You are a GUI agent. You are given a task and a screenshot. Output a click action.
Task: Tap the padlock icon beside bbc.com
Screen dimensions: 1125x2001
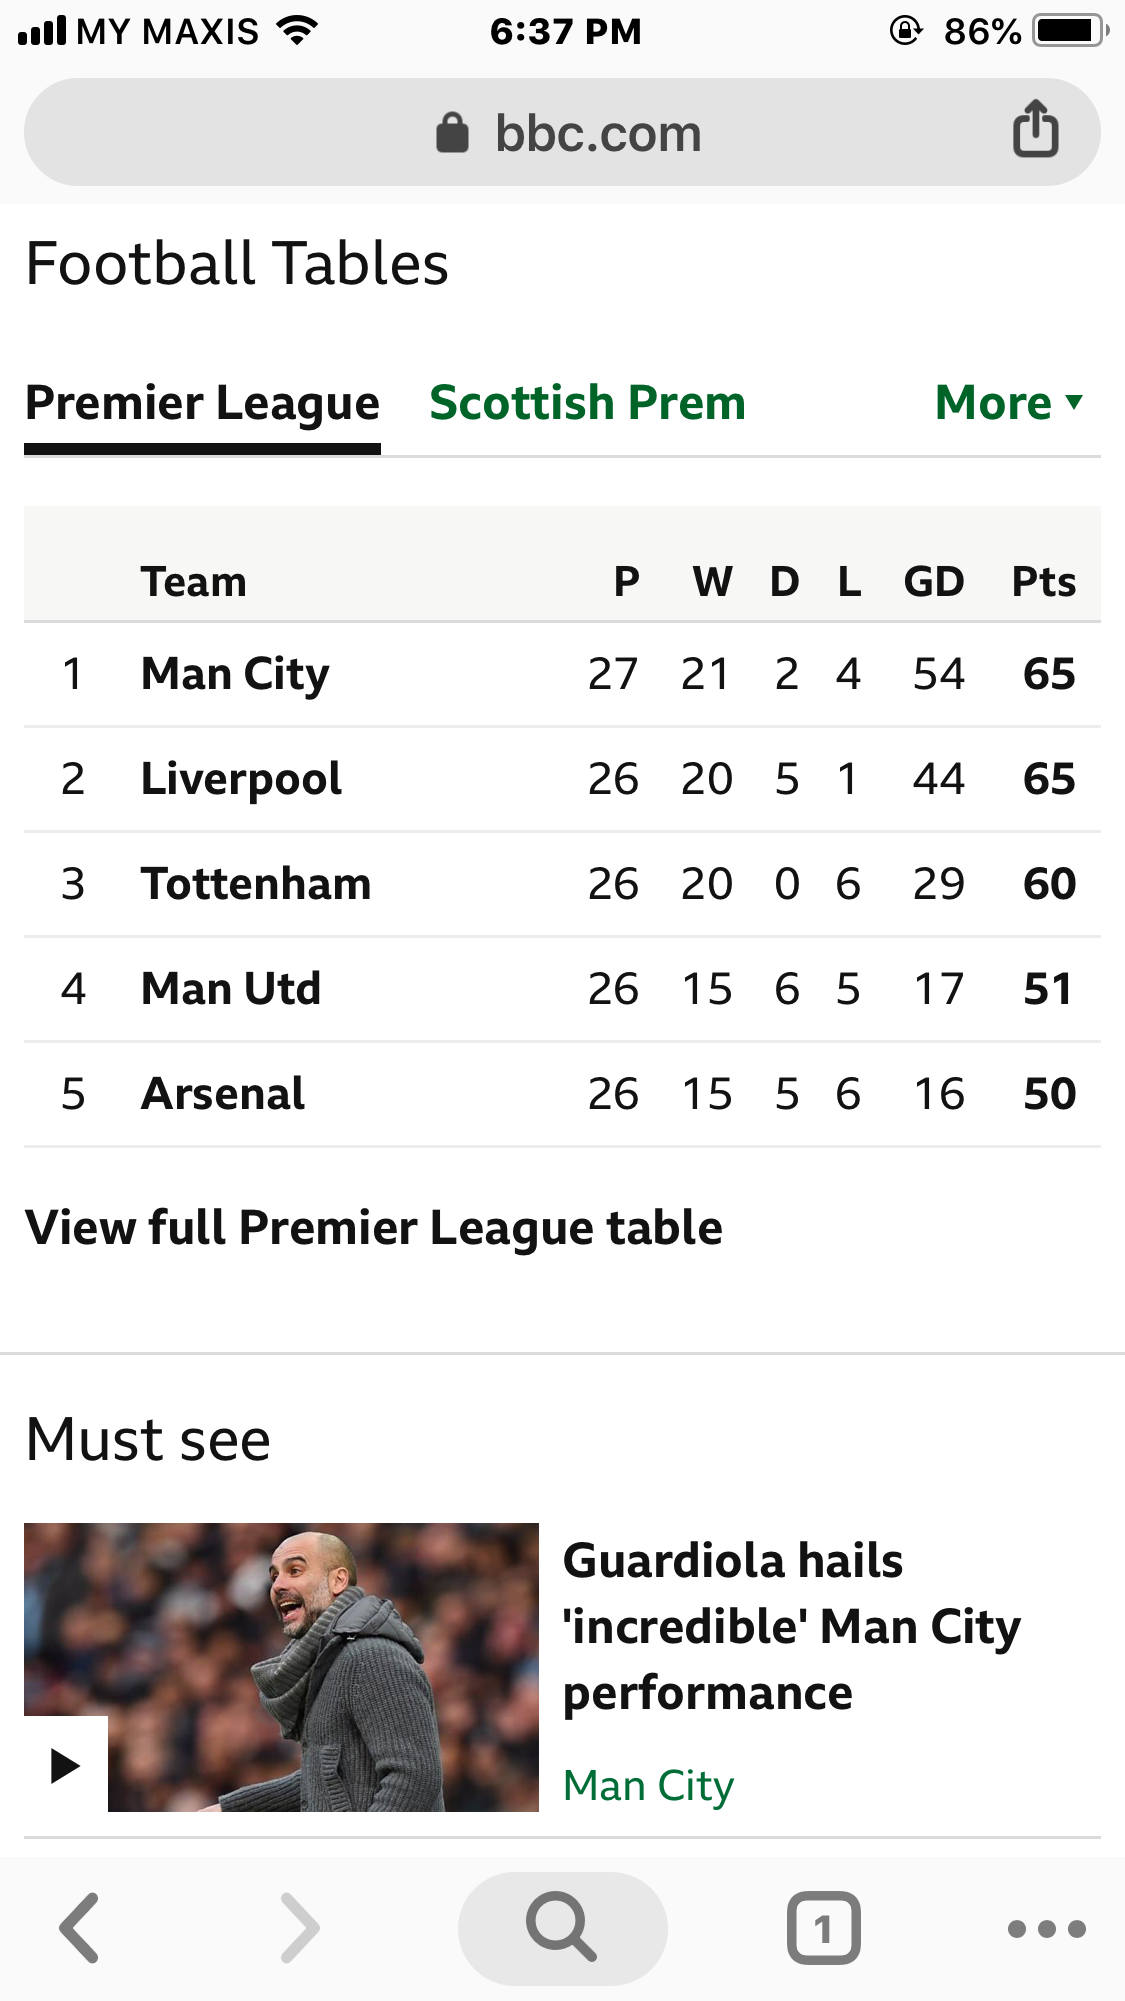(452, 133)
